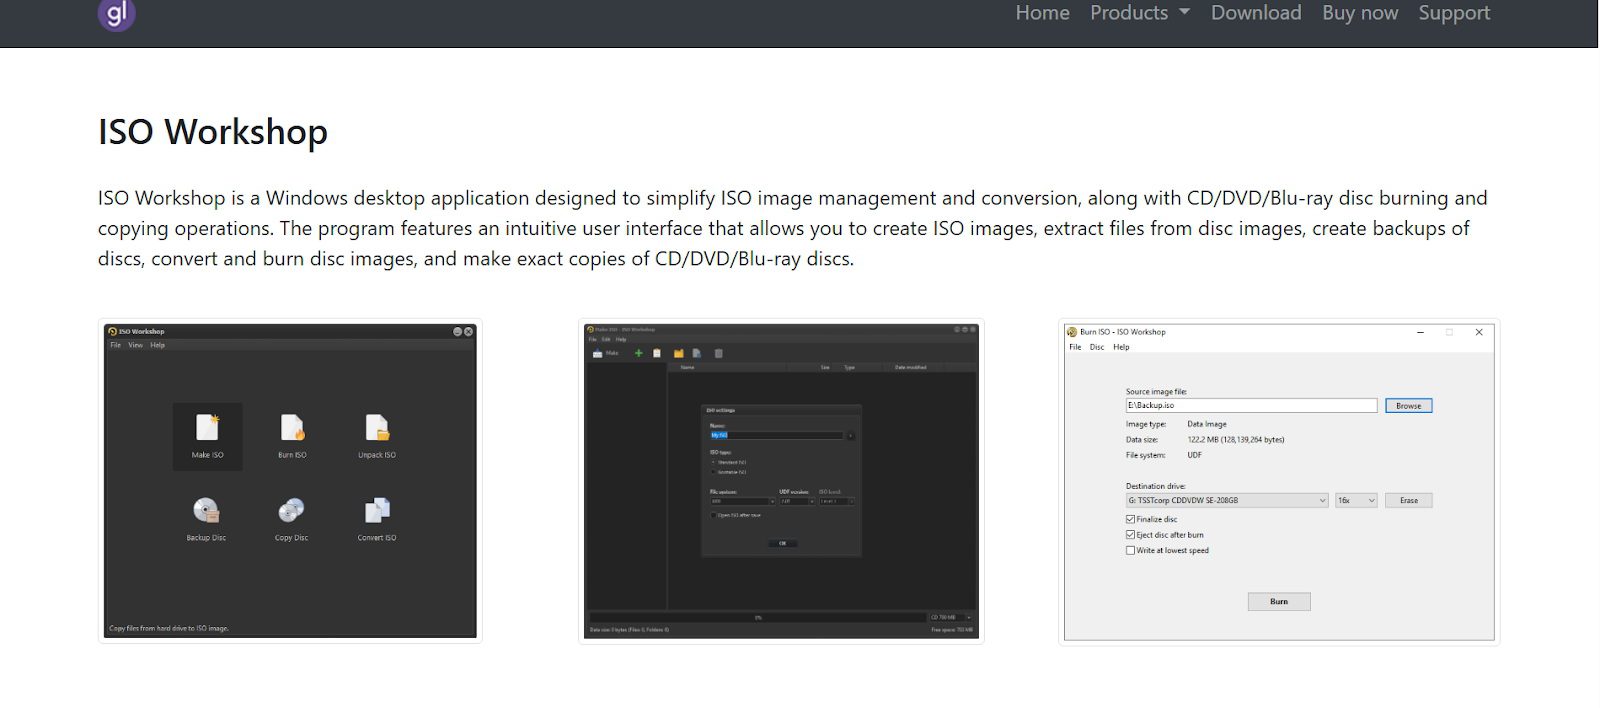
Task: Uncheck Eject disc after burn
Action: coord(1130,535)
